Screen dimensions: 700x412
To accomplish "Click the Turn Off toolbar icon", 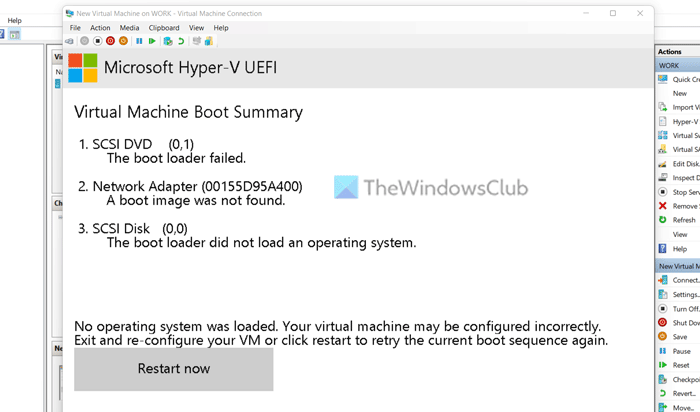I will (x=97, y=41).
